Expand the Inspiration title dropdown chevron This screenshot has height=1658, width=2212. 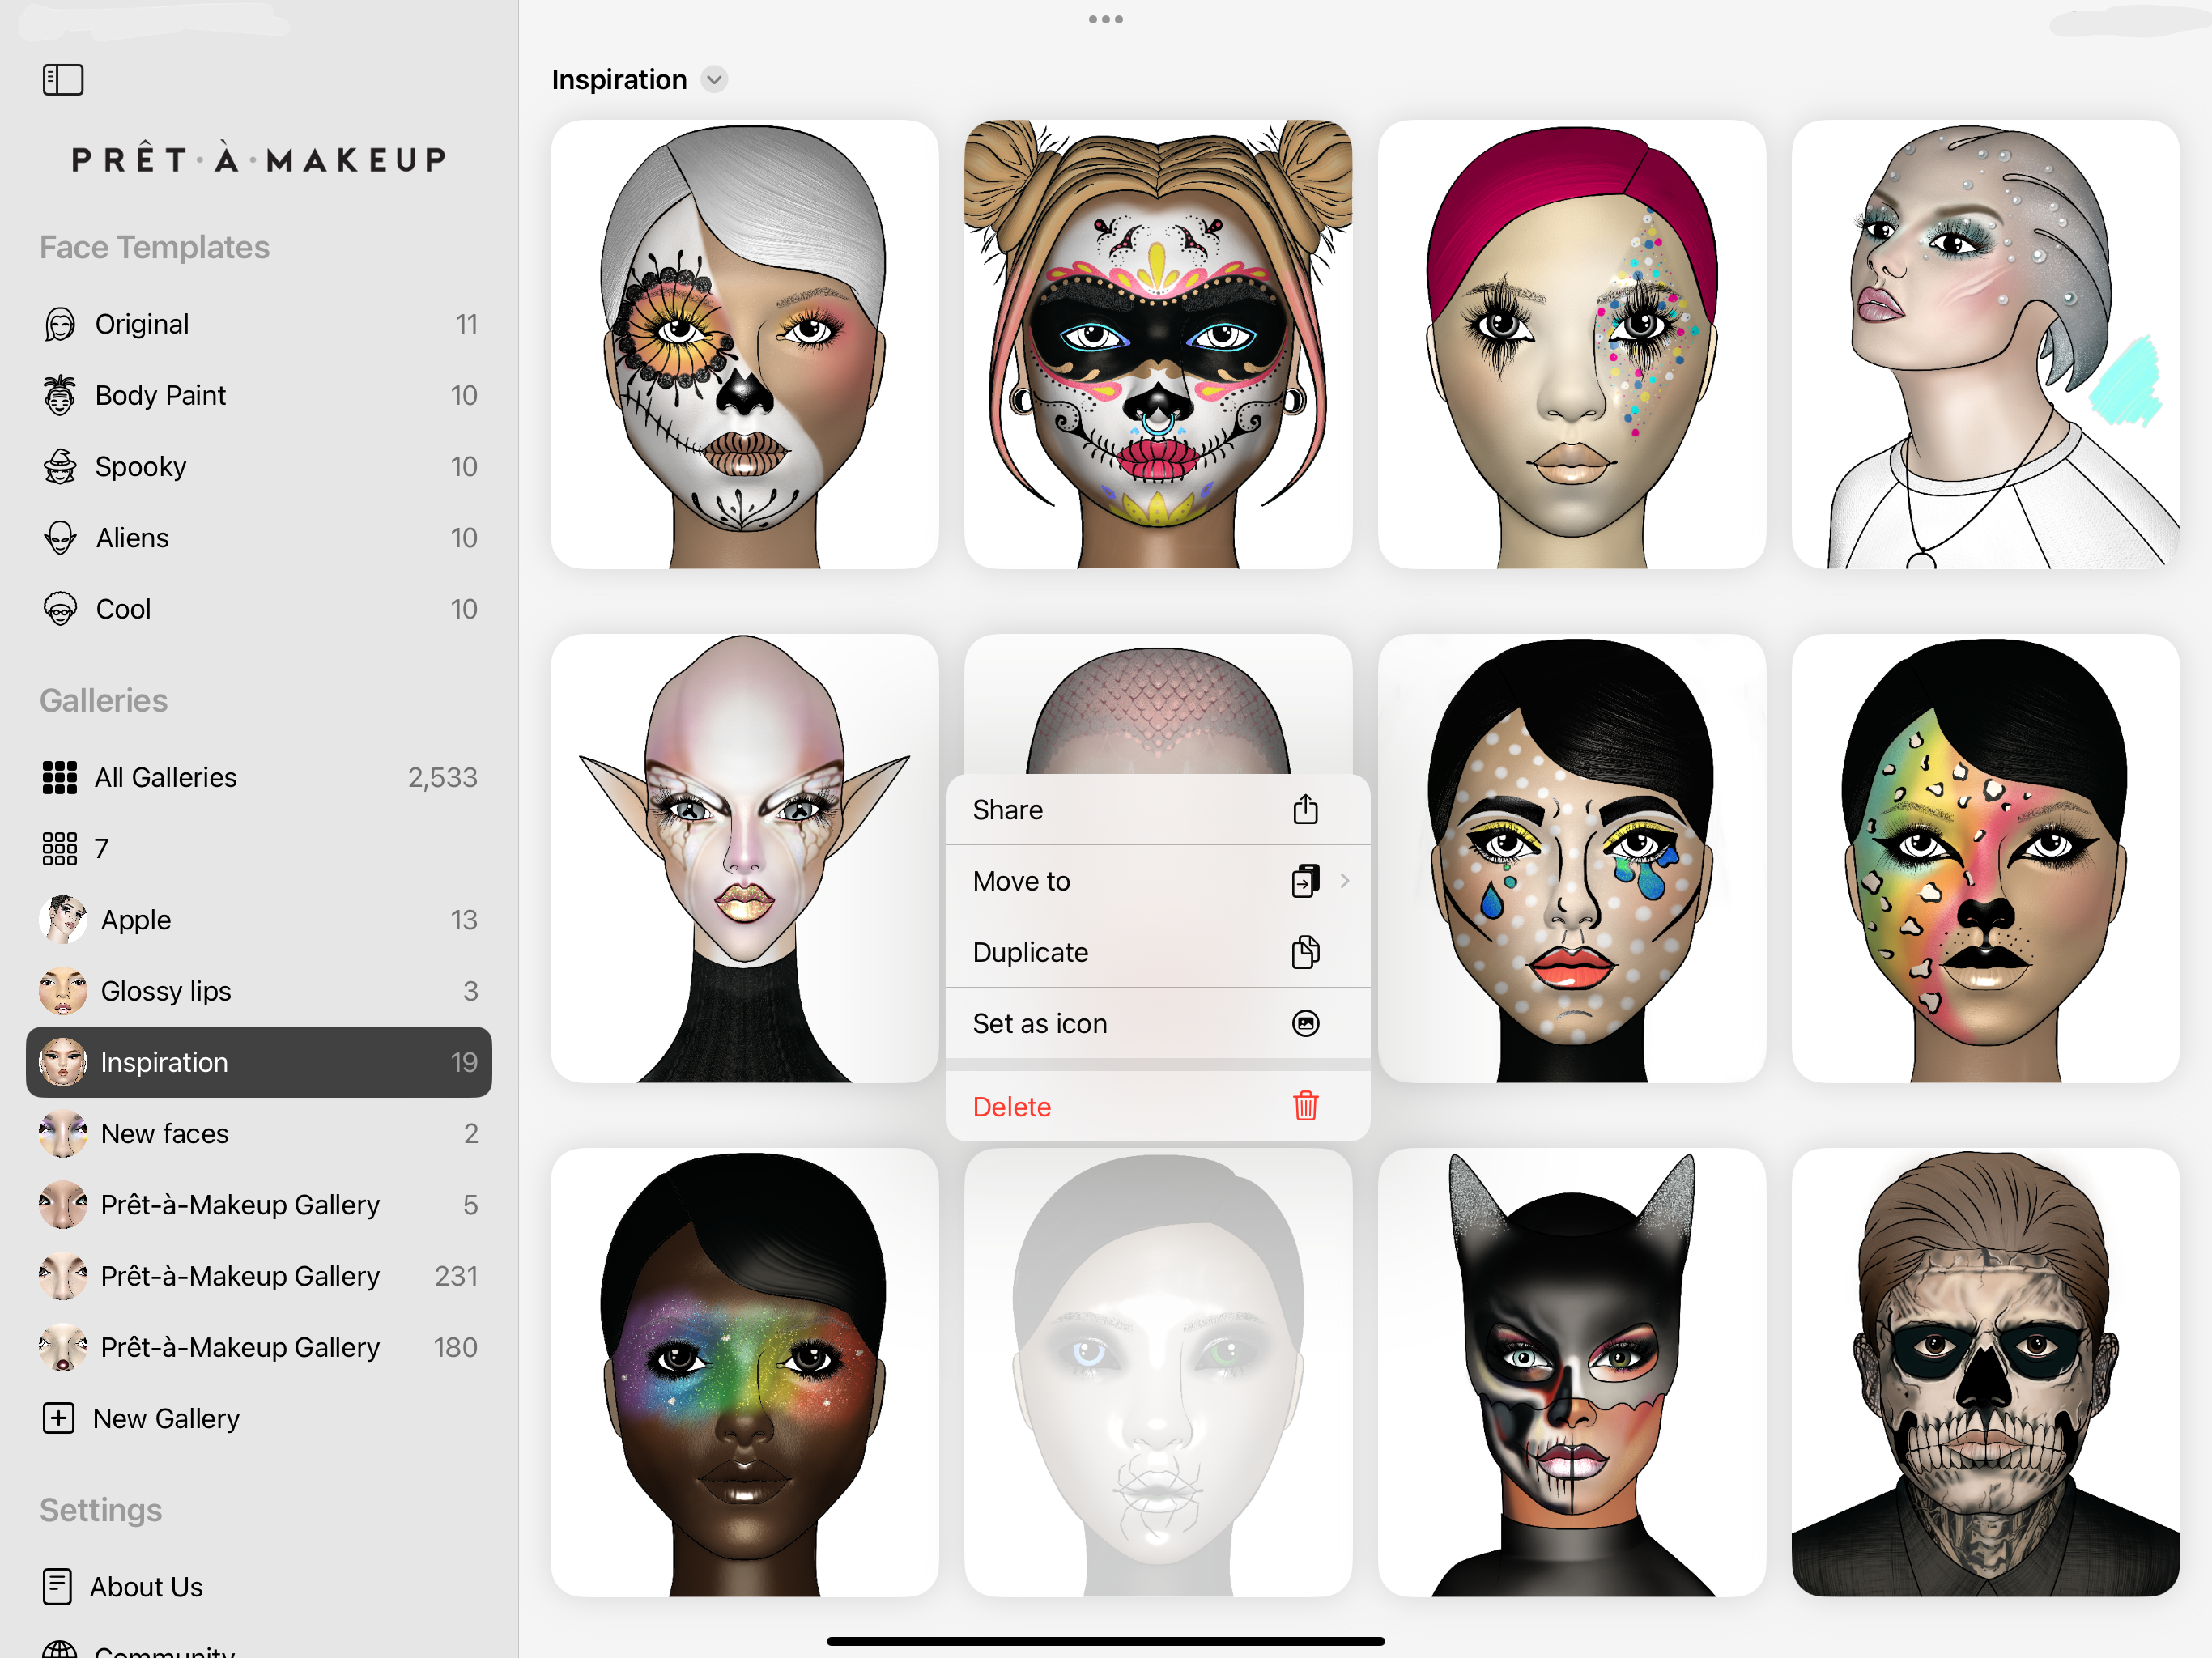[x=714, y=79]
